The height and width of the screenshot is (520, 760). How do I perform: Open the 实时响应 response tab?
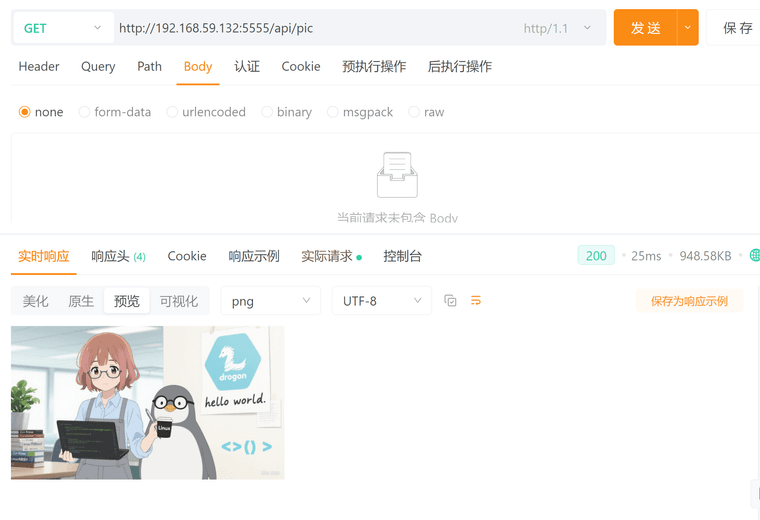[44, 256]
